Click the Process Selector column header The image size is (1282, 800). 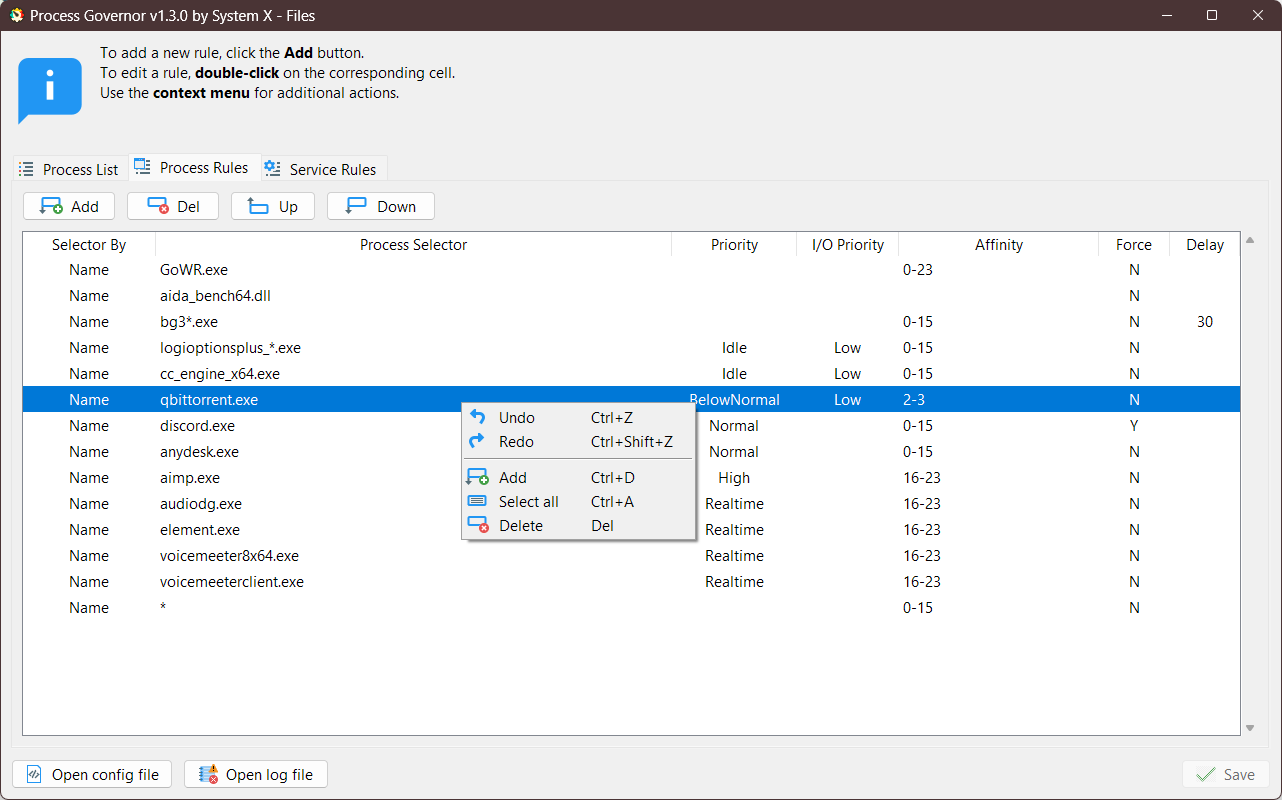click(x=413, y=245)
